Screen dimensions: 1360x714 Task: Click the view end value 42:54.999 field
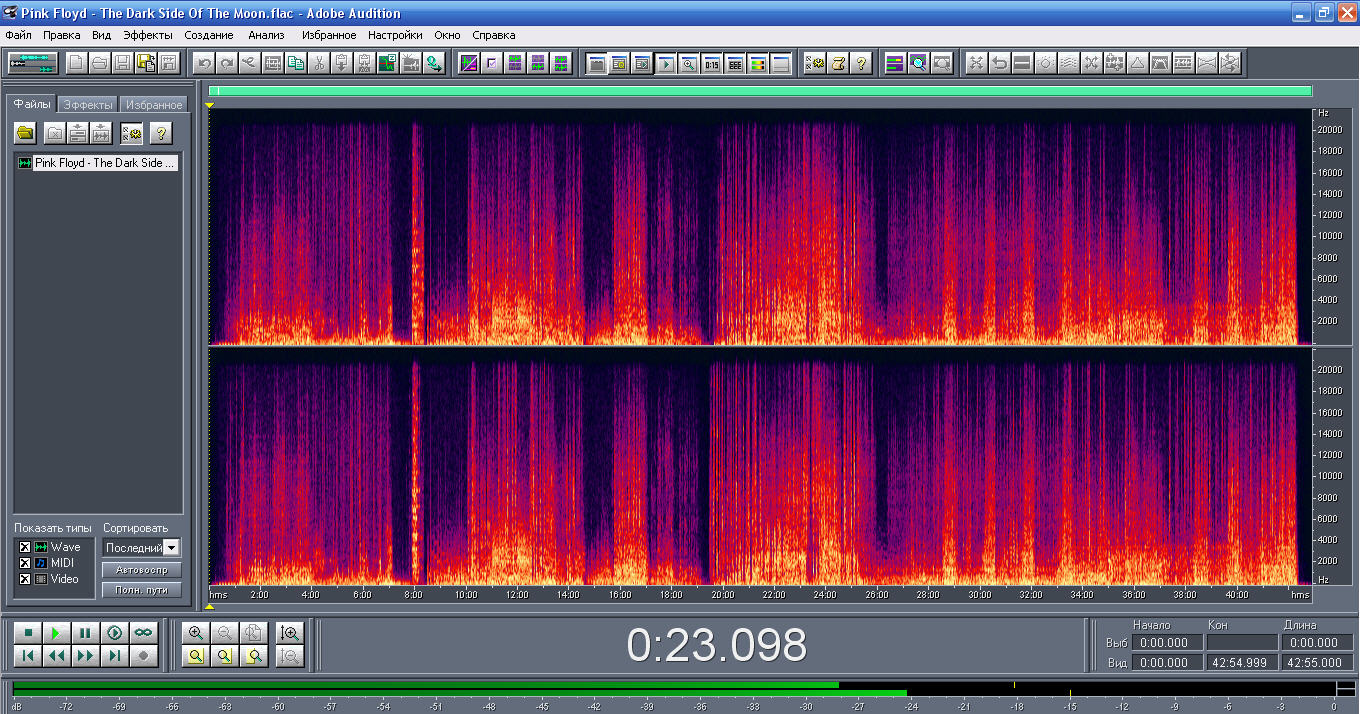[x=1242, y=662]
